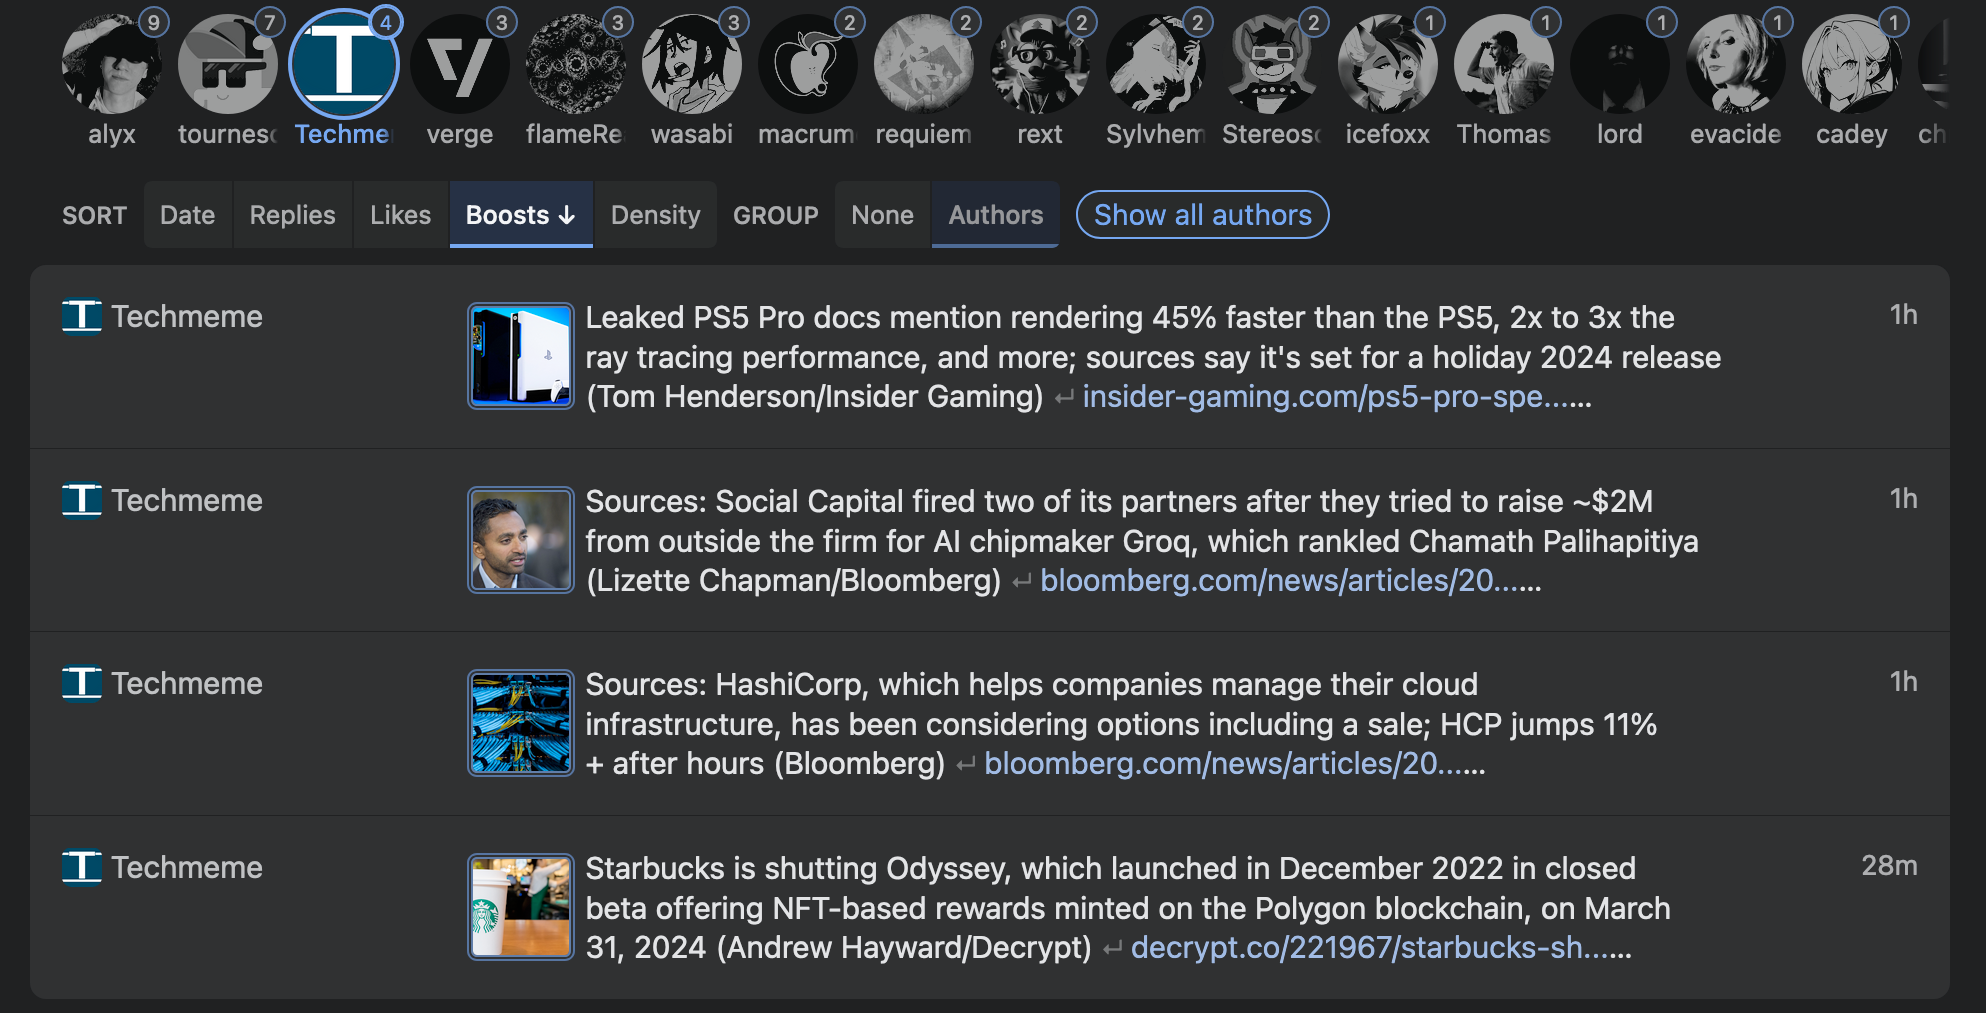1986x1013 pixels.
Task: Click Techmeme logo in HashiCorp post
Action: pyautogui.click(x=82, y=683)
